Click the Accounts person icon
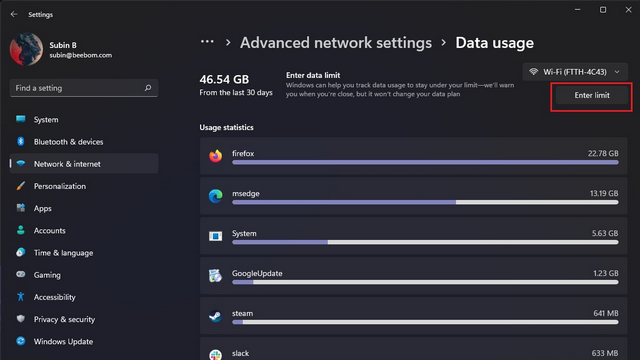Viewport: 640px width, 360px height. point(20,230)
